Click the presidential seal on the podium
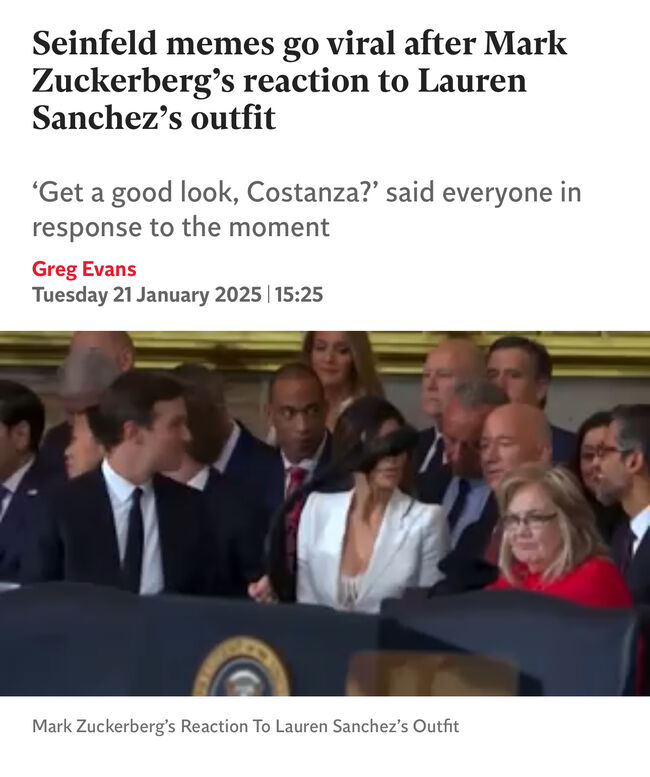650x777 pixels. click(x=241, y=666)
